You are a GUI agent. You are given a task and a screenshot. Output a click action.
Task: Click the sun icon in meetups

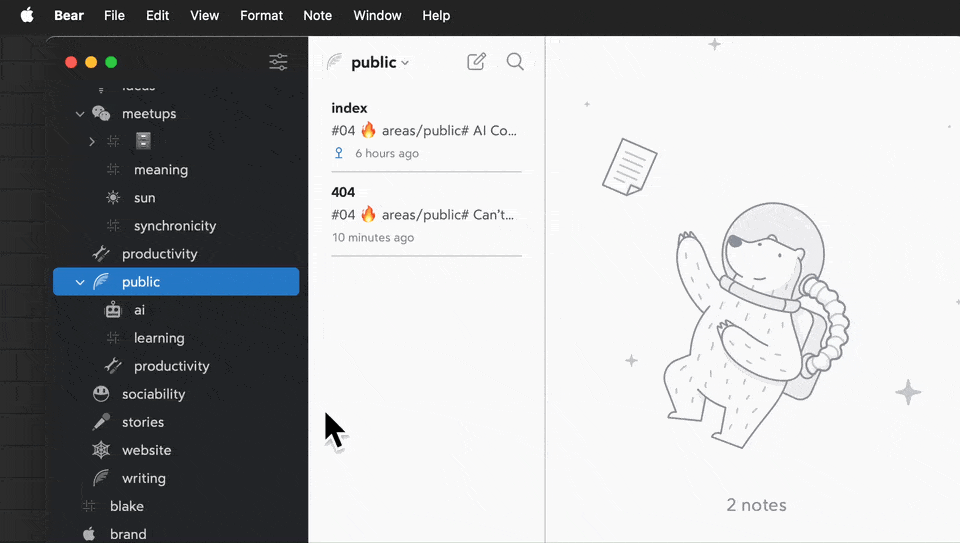tap(113, 198)
